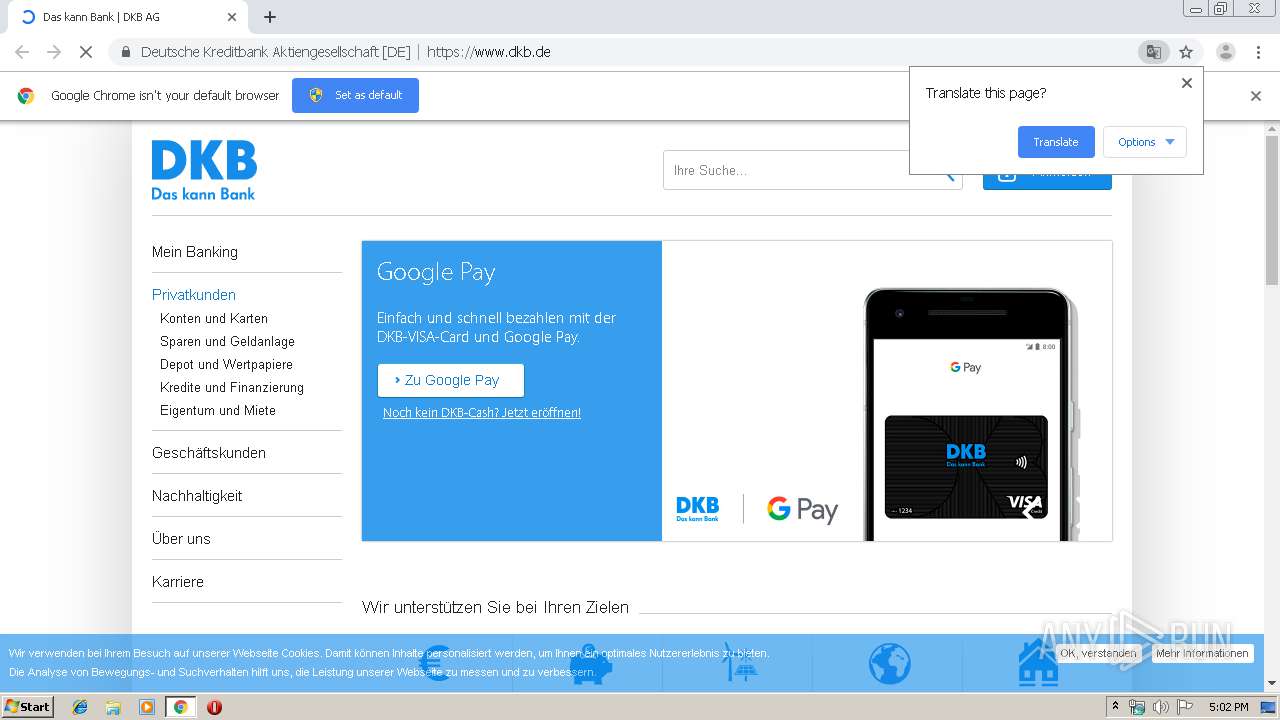Open Konten und Karten submenu
The height and width of the screenshot is (720, 1280).
(x=214, y=318)
